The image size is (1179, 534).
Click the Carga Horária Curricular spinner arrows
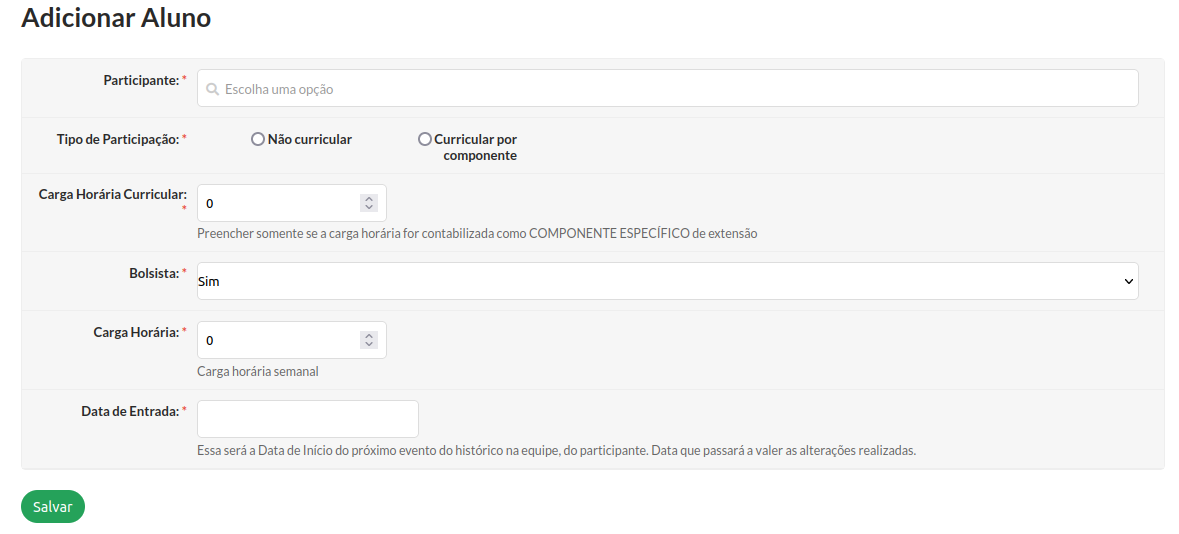[x=368, y=203]
